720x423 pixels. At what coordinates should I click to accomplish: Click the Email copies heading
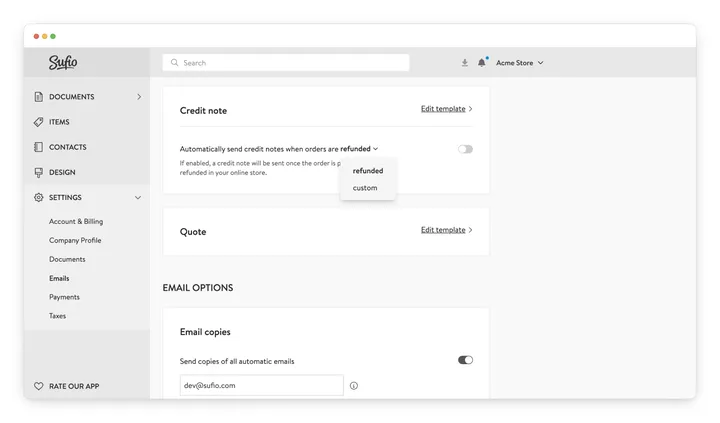pyautogui.click(x=205, y=332)
